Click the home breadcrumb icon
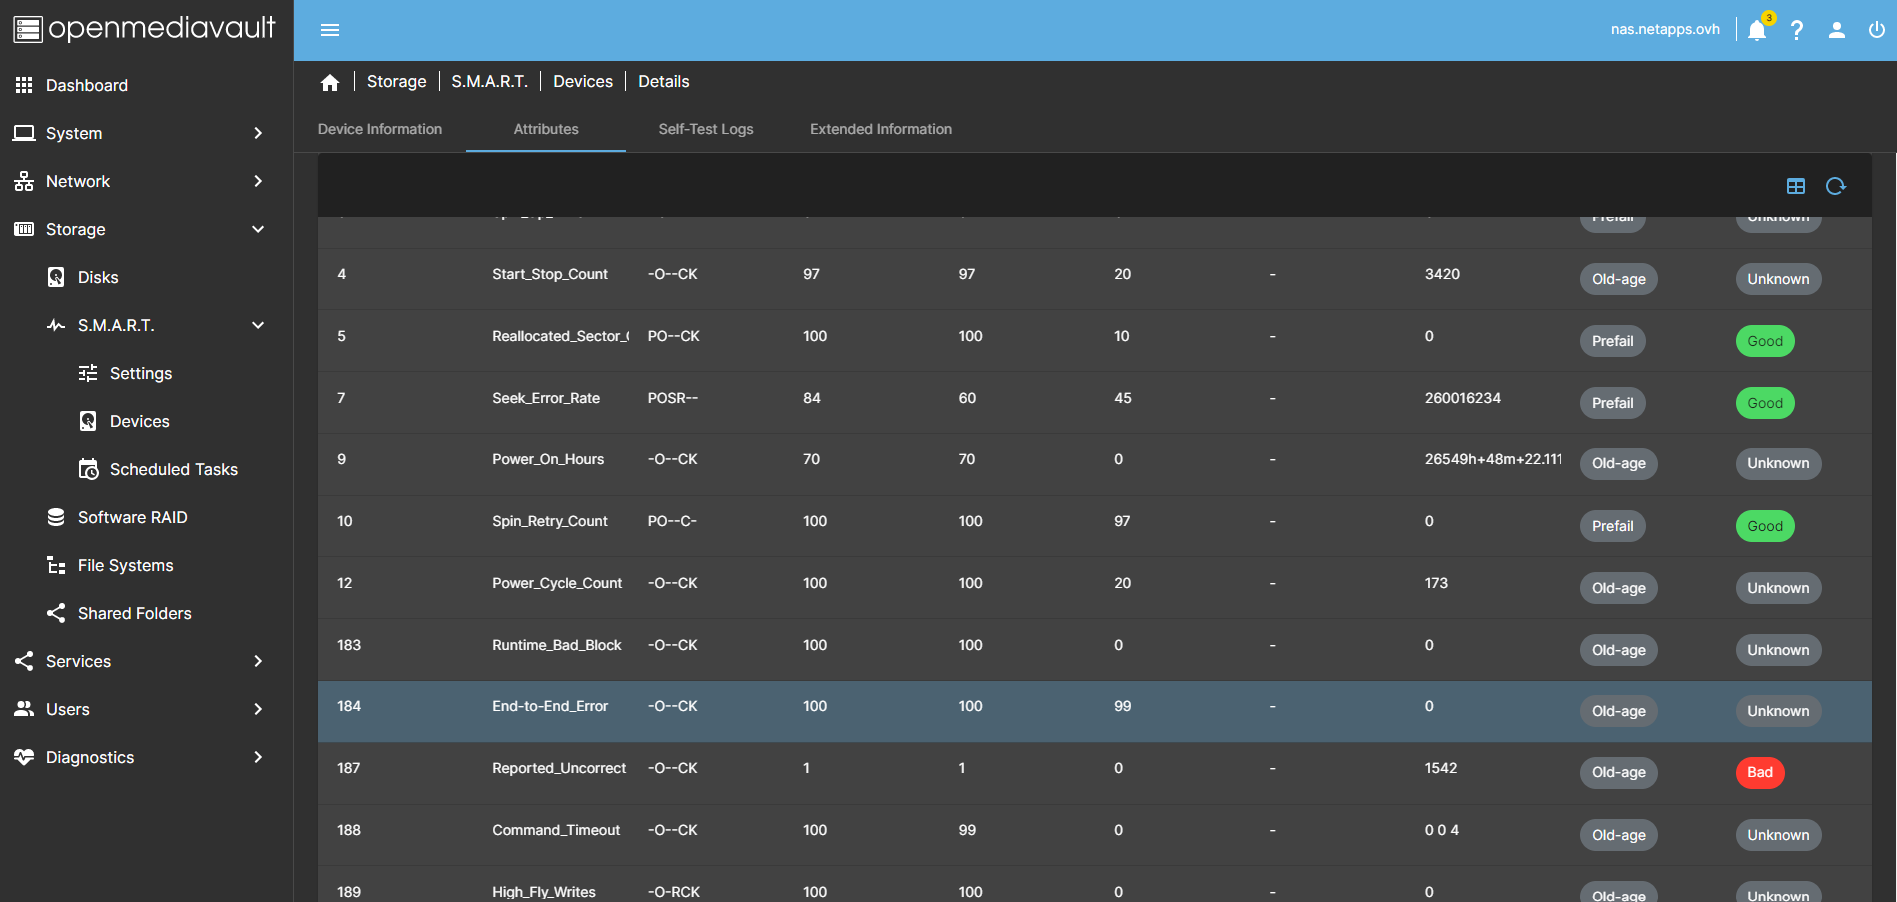Viewport: 1897px width, 902px height. pyautogui.click(x=330, y=82)
